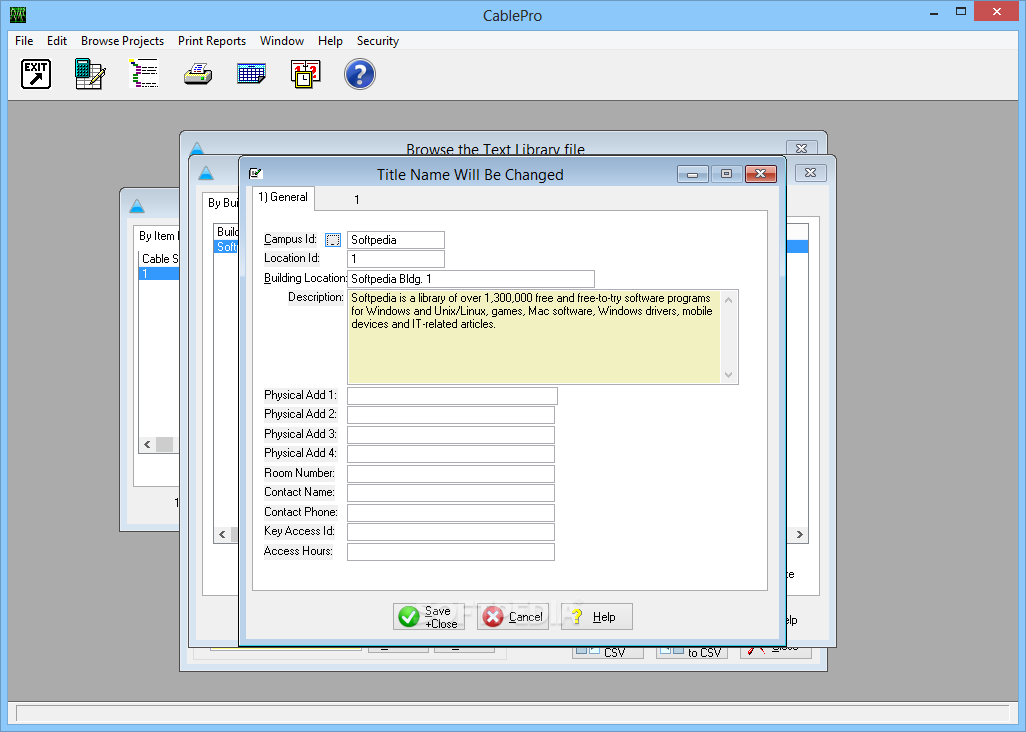Screen dimensions: 1026x732
Task: Click the right scroll arrow in the background browse list
Action: [x=800, y=534]
